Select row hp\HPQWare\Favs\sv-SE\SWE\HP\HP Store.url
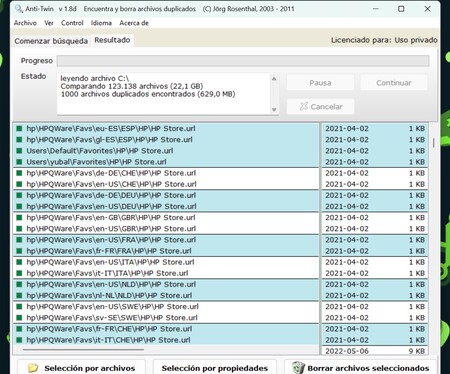This screenshot has height=374, width=450. [x=166, y=318]
